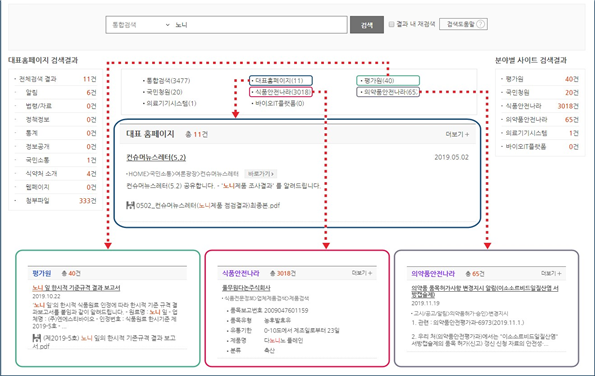Screen dimensions: 595x380
Task: Open the 의료기기시스템(1) tab link
Action: (171, 103)
